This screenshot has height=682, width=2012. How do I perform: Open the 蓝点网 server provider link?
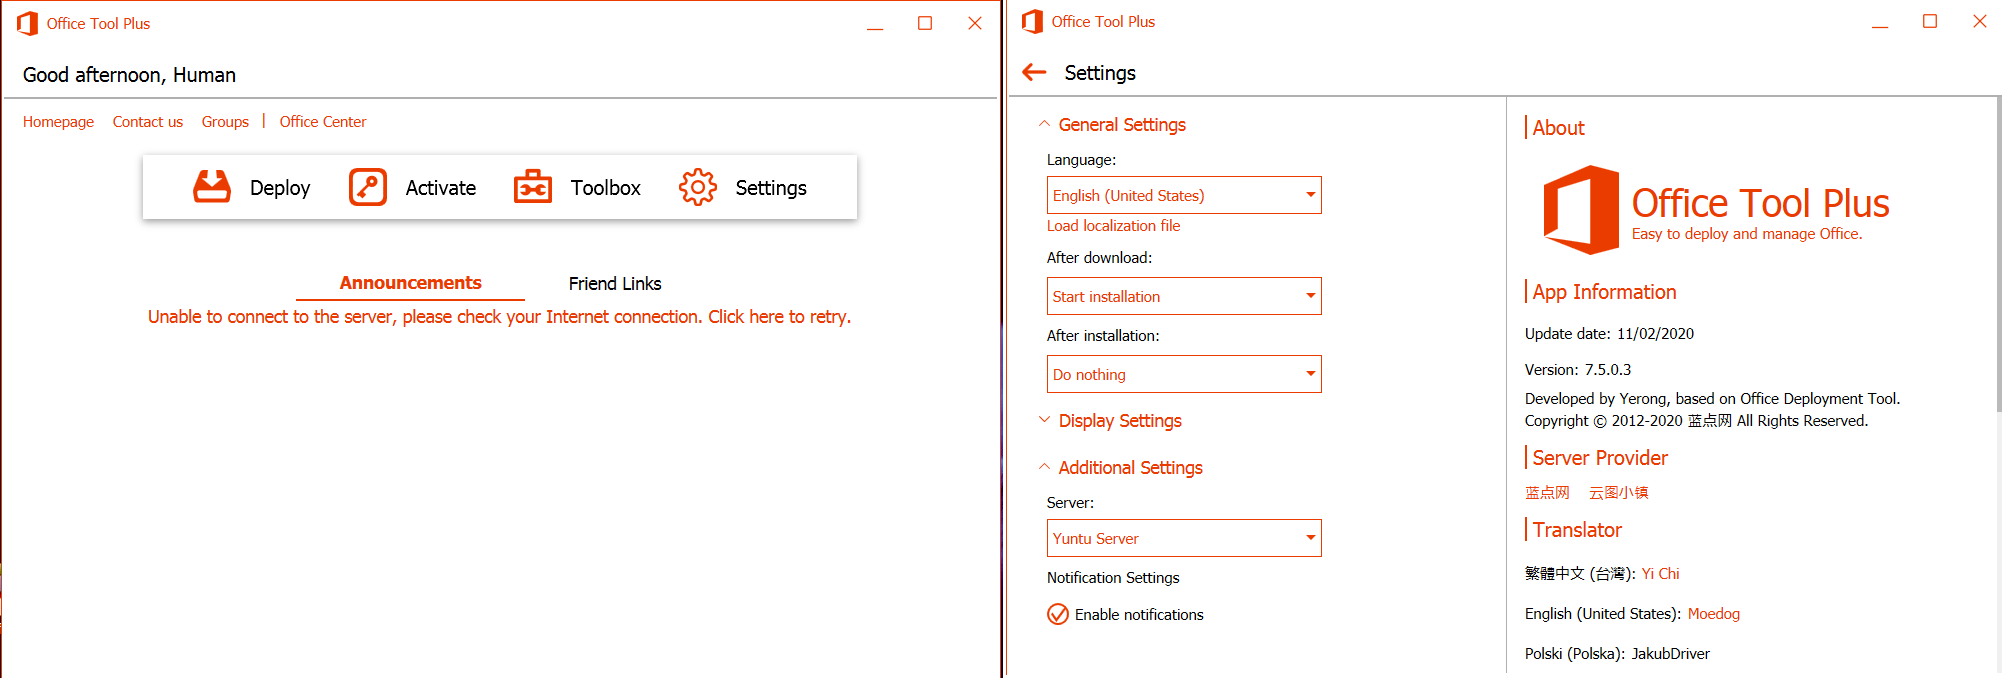click(1547, 492)
